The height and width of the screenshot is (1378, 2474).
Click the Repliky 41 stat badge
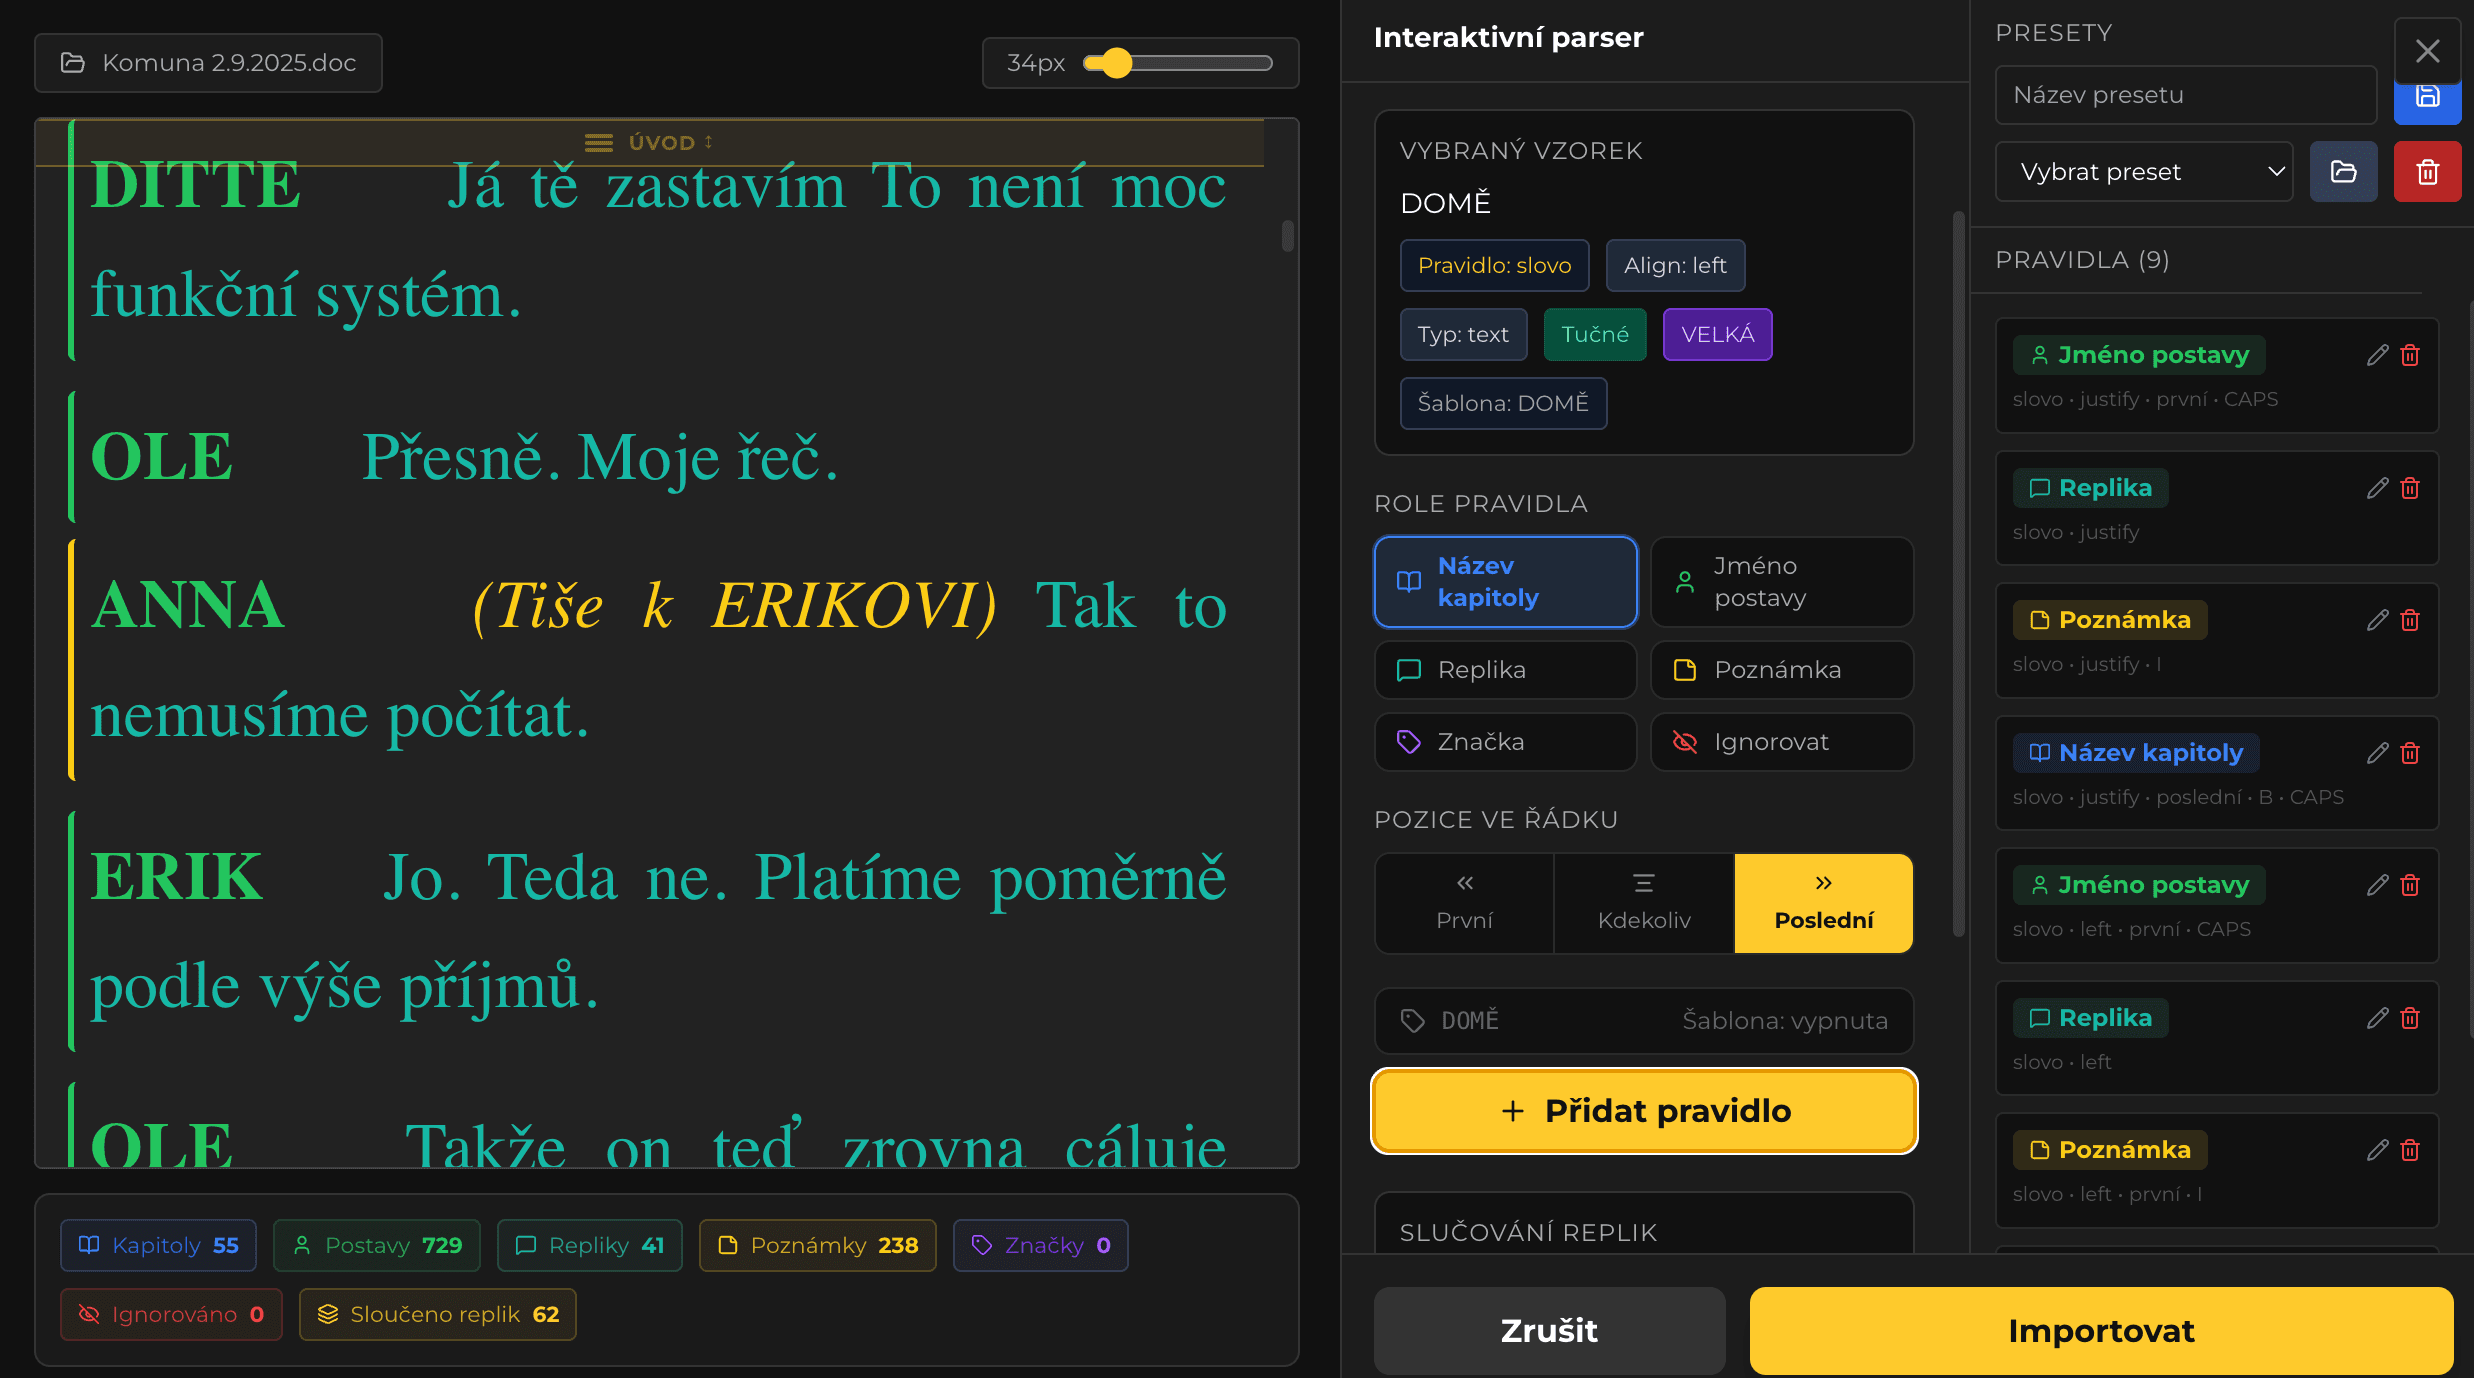pos(589,1245)
